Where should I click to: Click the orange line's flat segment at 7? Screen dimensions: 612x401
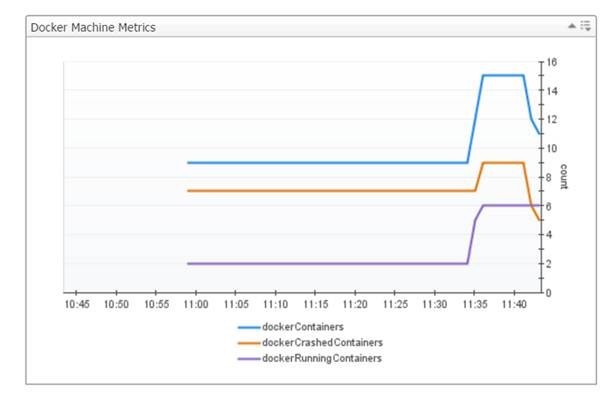pyautogui.click(x=331, y=191)
